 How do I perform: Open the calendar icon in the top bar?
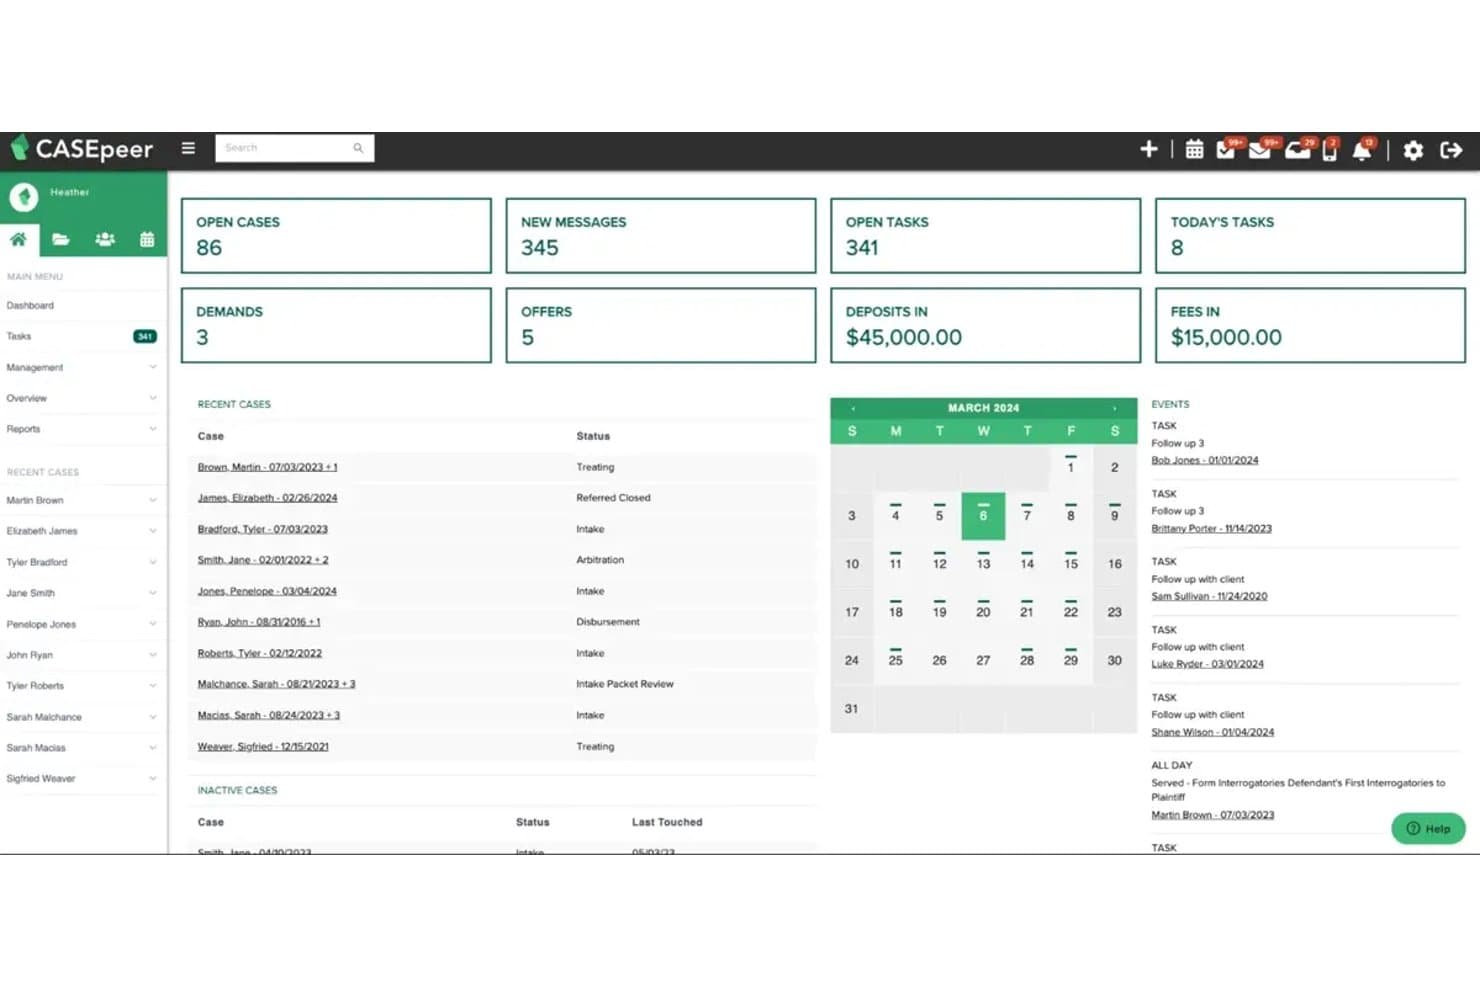(1194, 150)
